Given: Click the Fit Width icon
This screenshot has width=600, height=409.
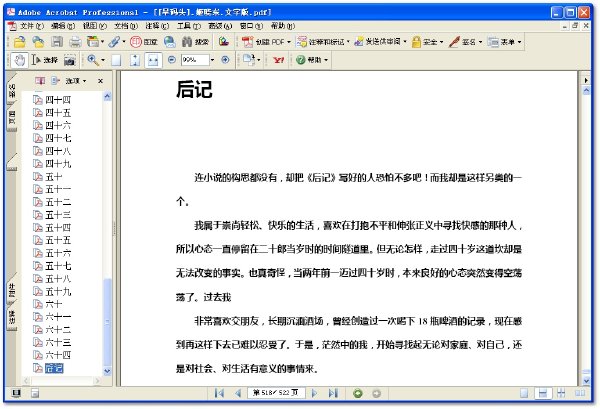Looking at the screenshot, I should click(x=153, y=60).
